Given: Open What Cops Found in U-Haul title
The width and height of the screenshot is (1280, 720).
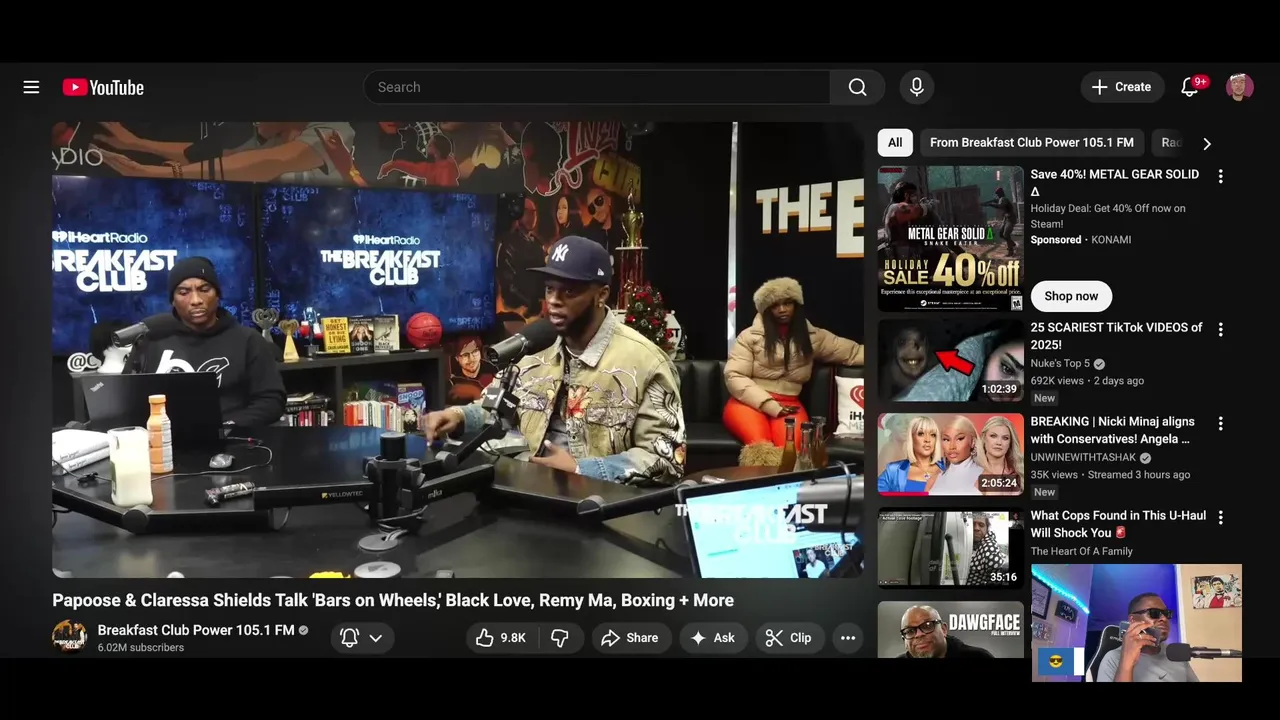Looking at the screenshot, I should pos(1118,524).
